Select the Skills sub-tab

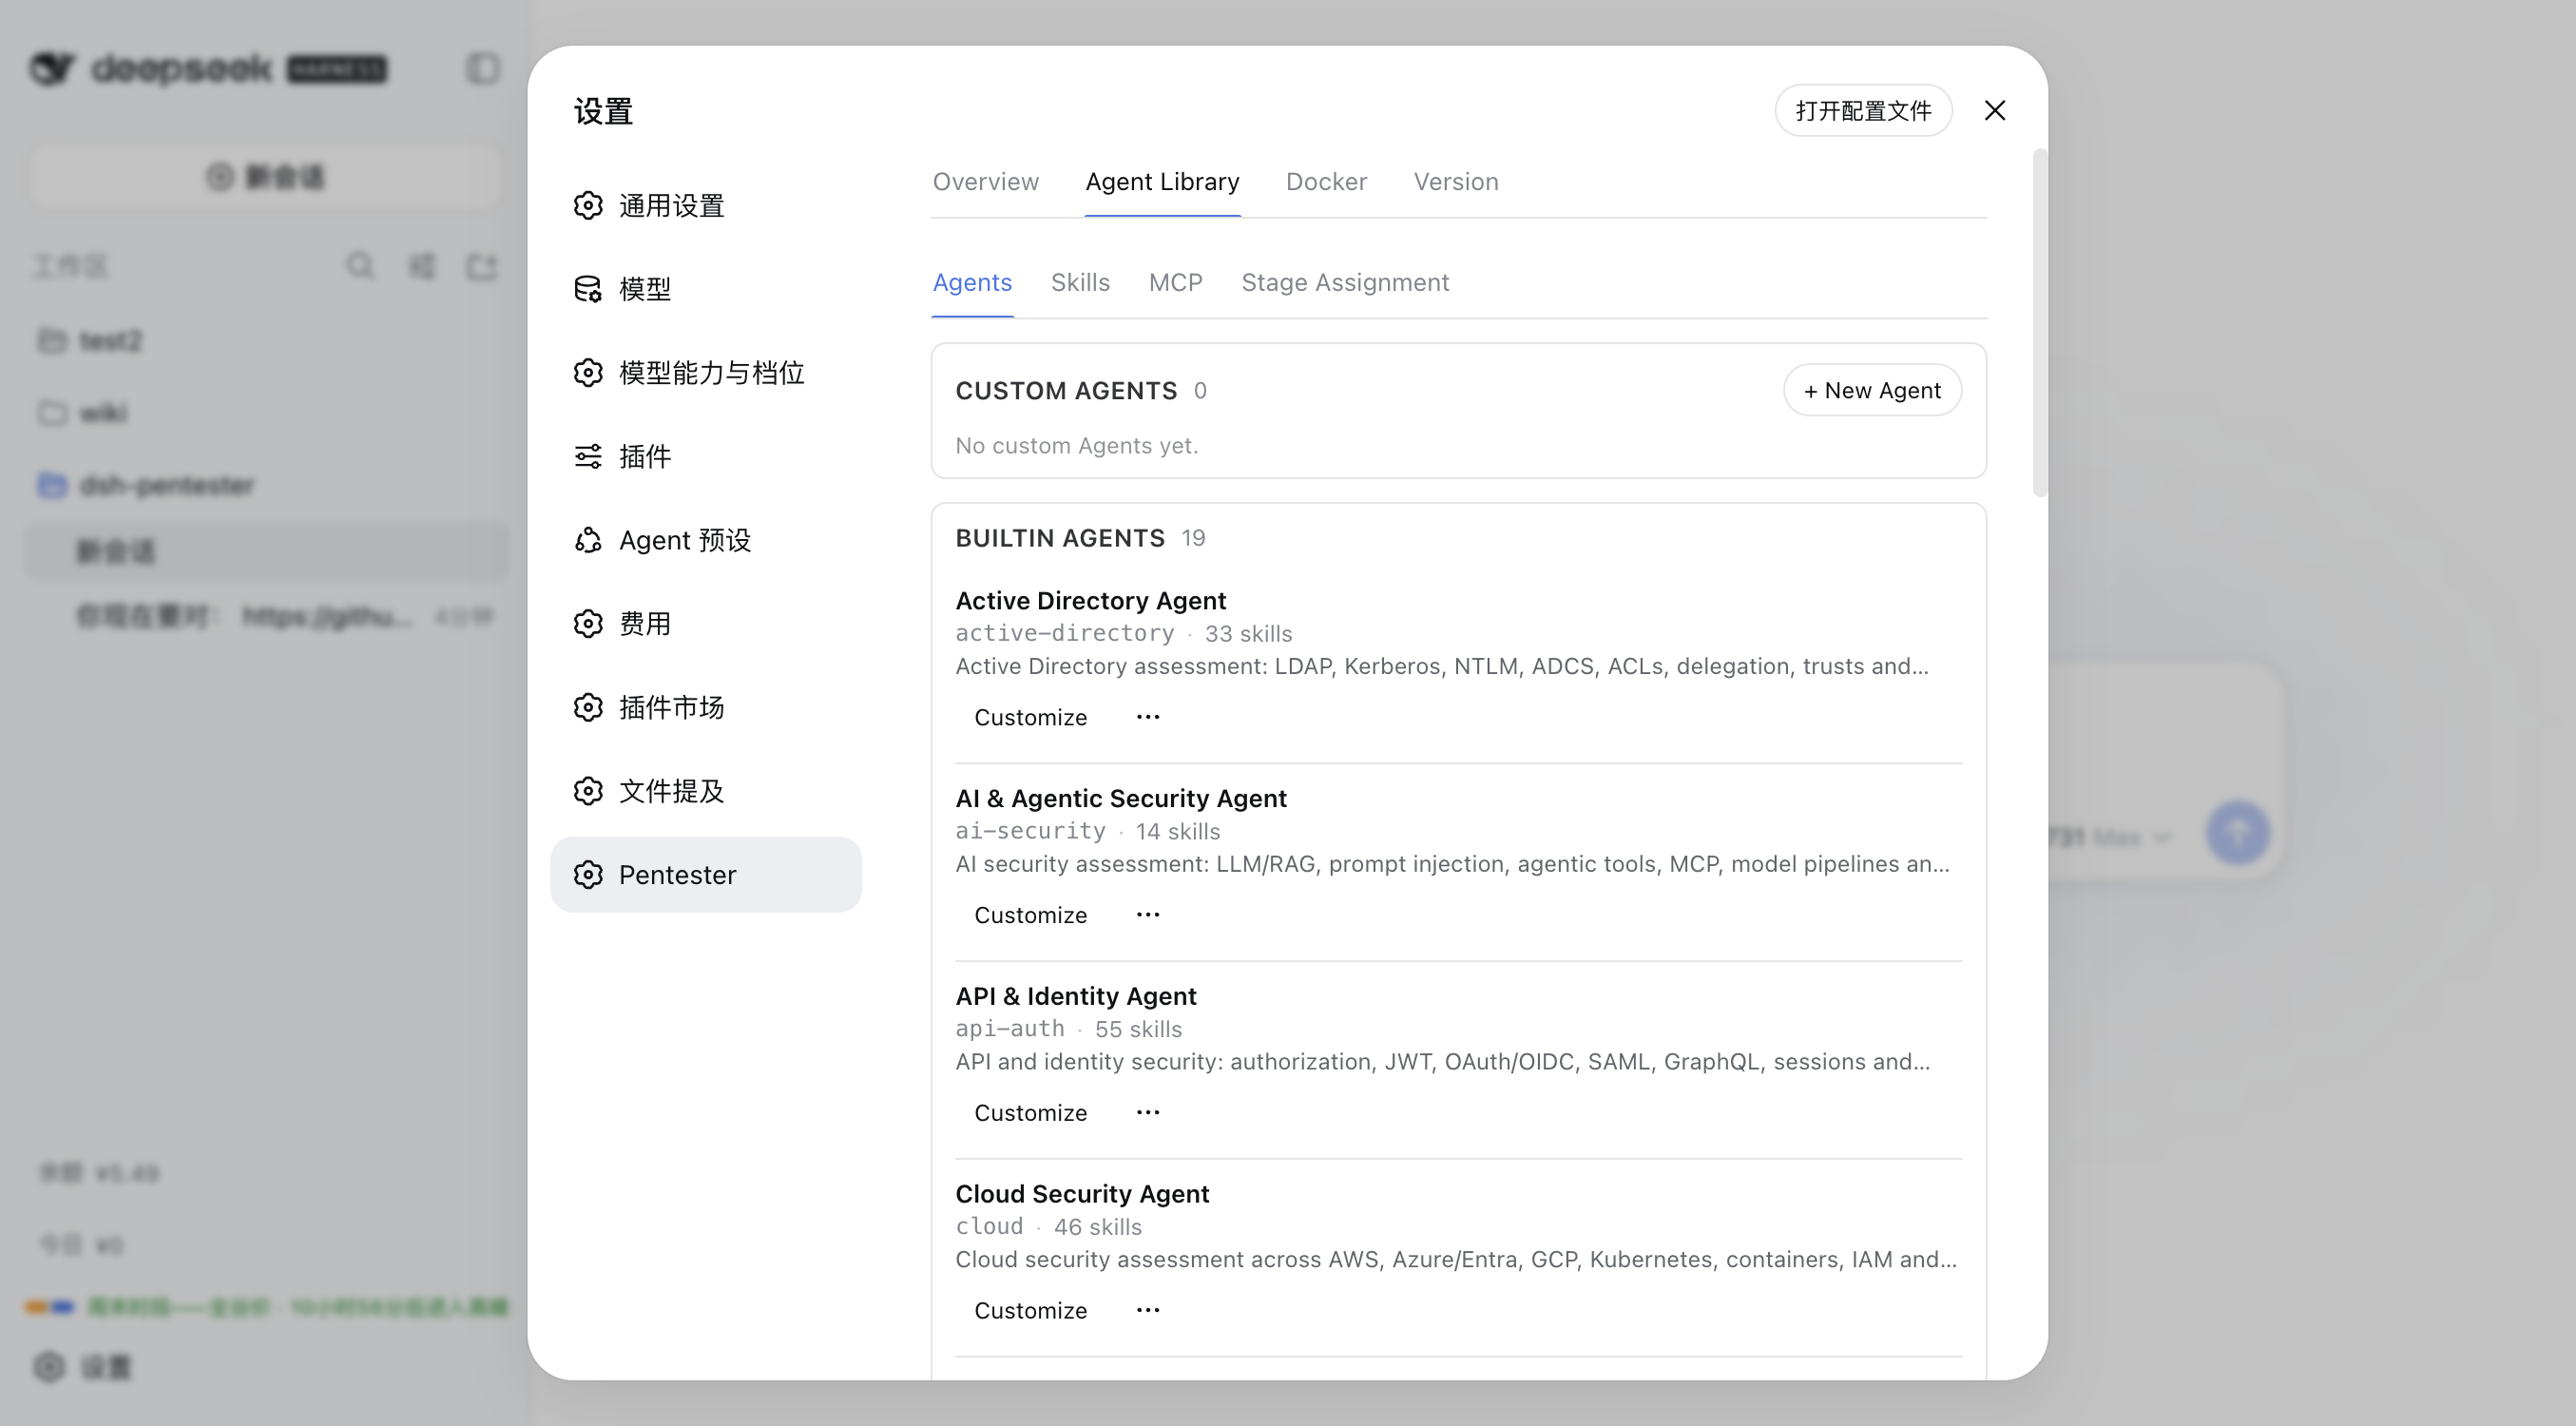point(1080,282)
